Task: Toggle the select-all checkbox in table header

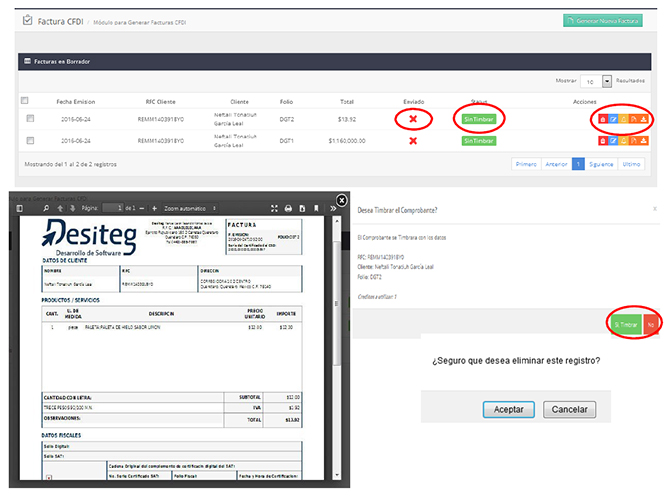Action: tap(24, 101)
